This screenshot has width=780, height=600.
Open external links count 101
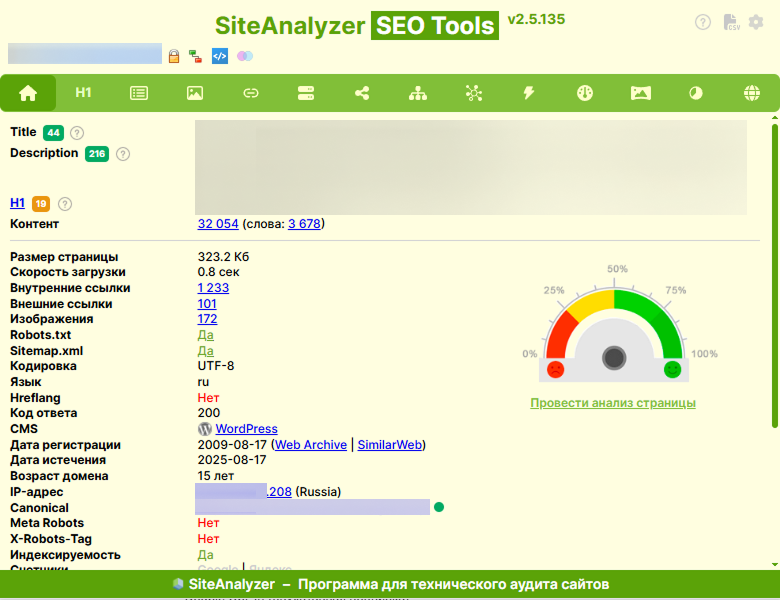(x=207, y=304)
